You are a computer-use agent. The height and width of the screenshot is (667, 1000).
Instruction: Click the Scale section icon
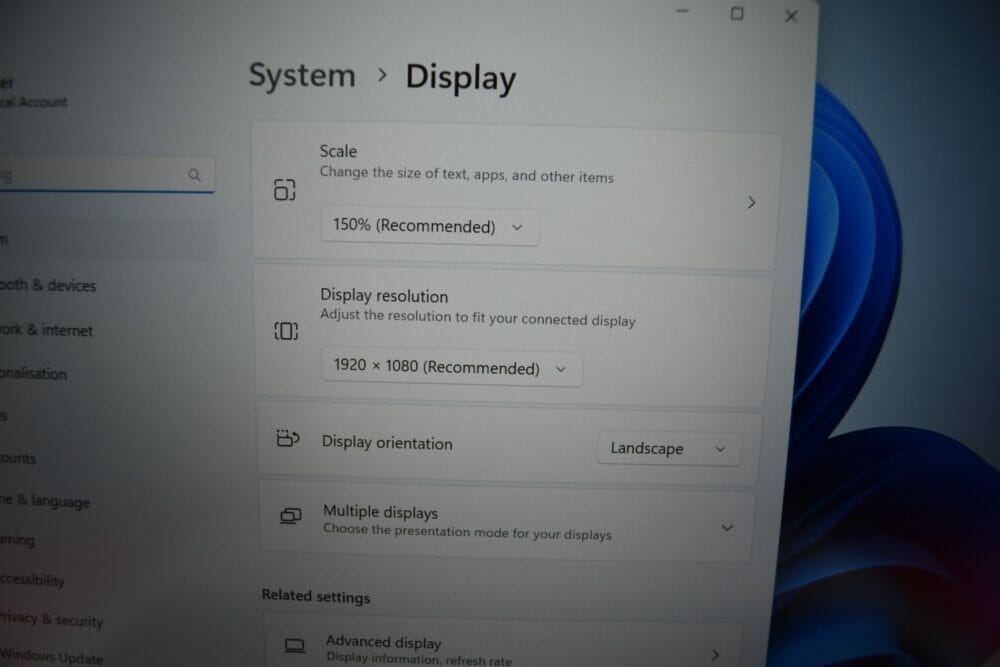coord(284,190)
